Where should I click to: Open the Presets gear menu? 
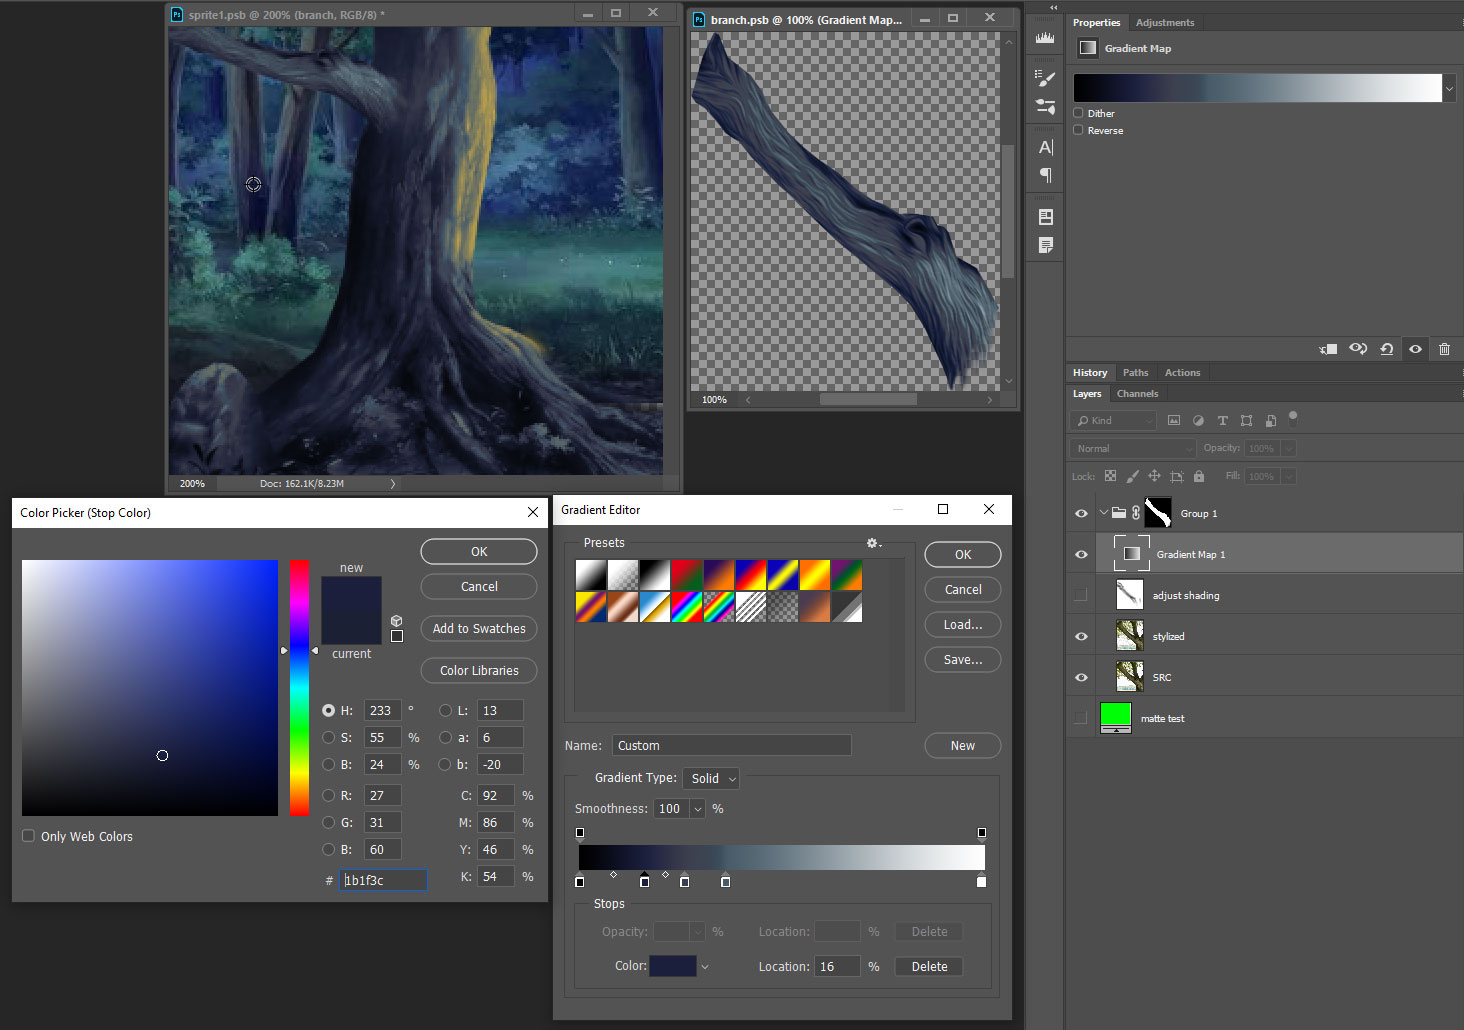pos(873,543)
